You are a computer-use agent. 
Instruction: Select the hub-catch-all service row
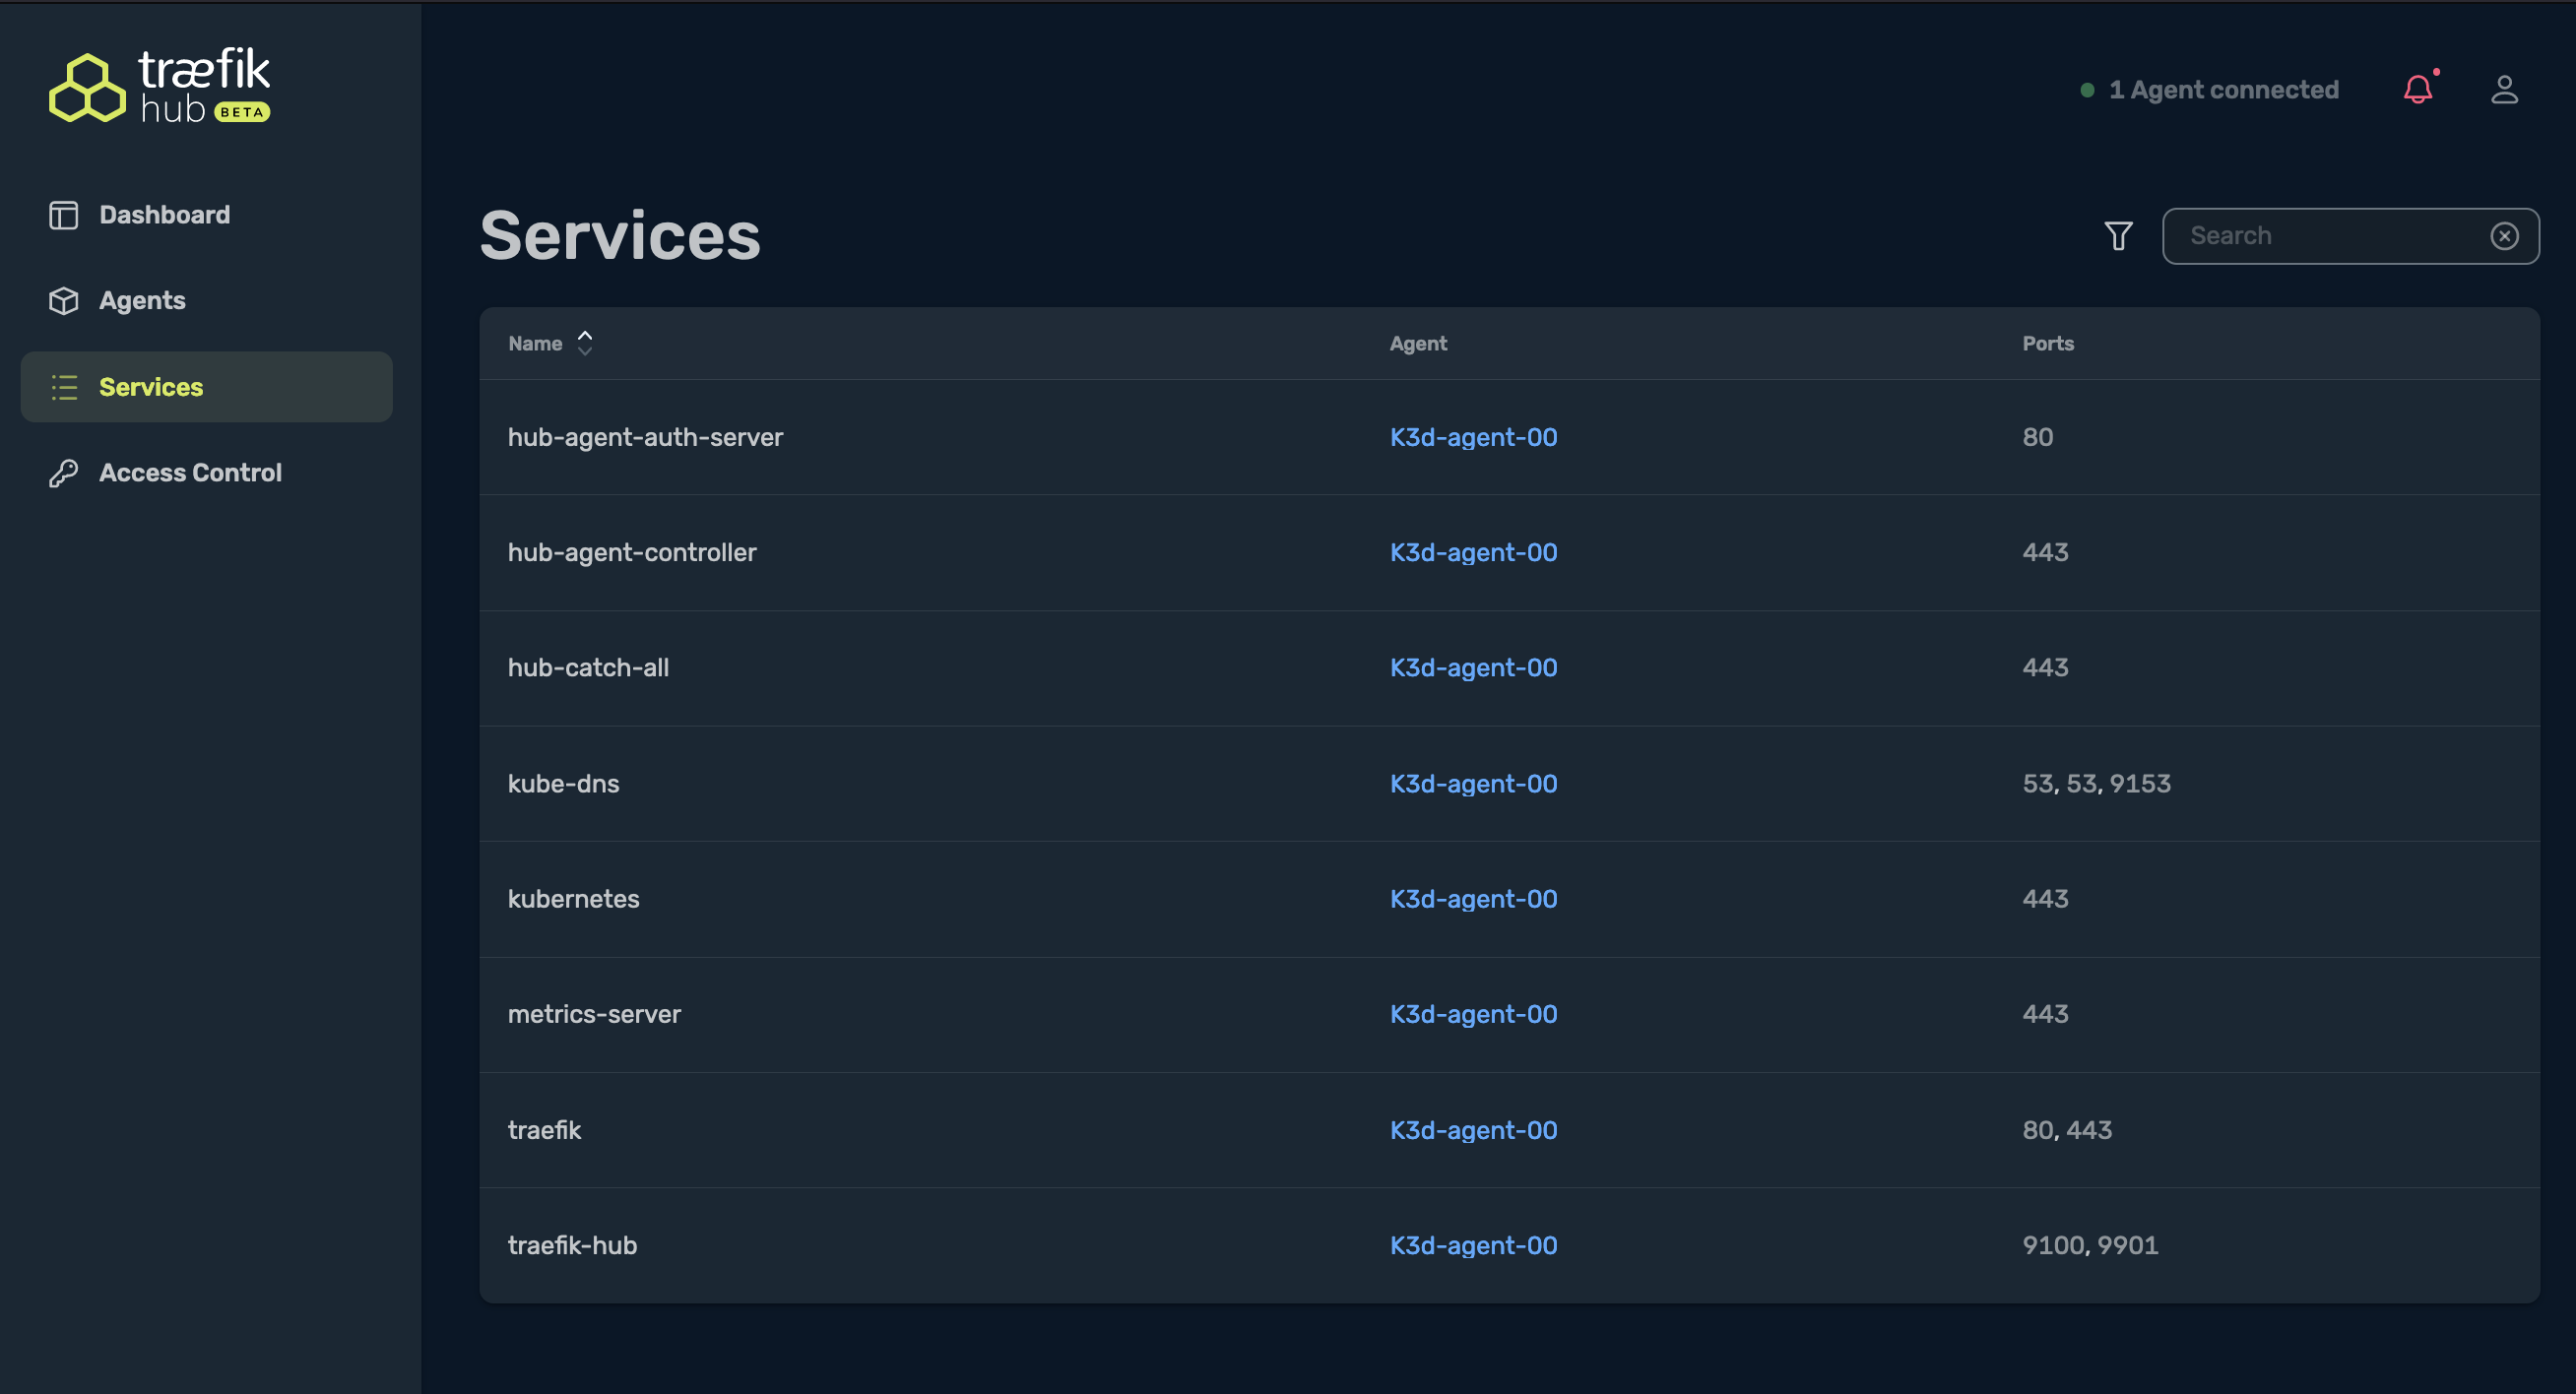(588, 668)
